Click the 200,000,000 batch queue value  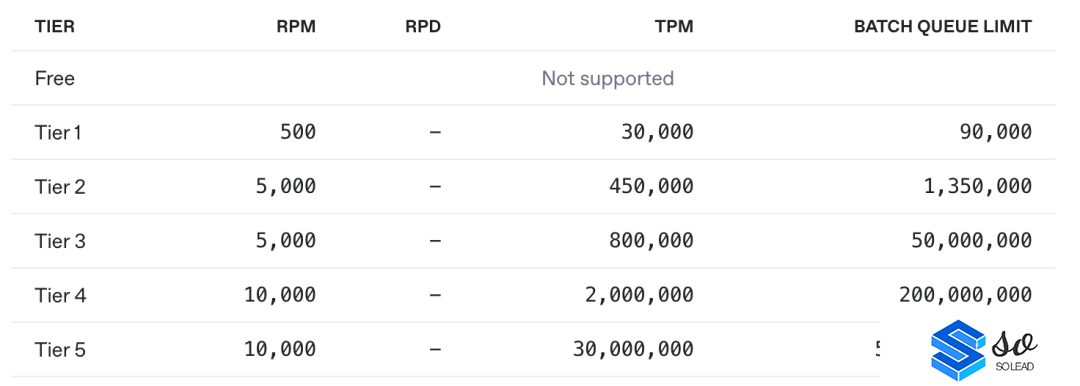(x=966, y=295)
